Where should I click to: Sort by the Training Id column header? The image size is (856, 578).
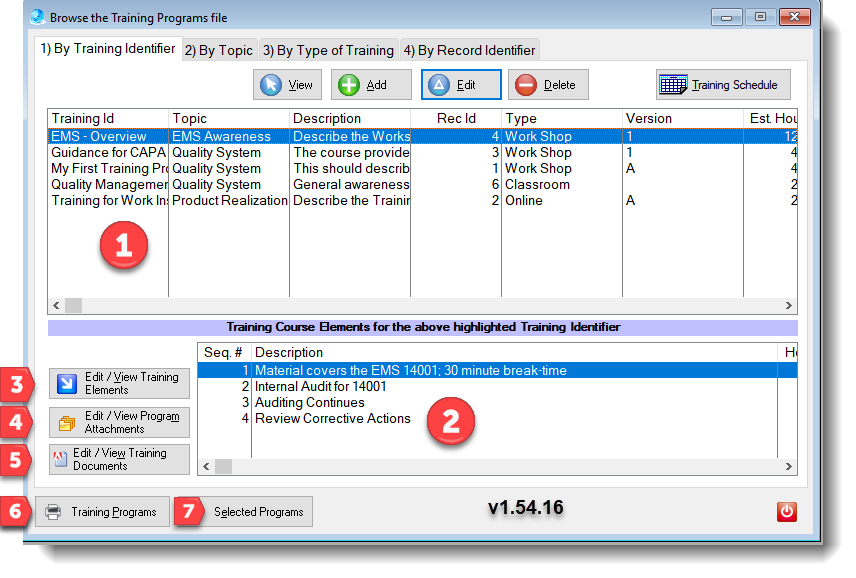[x=106, y=118]
